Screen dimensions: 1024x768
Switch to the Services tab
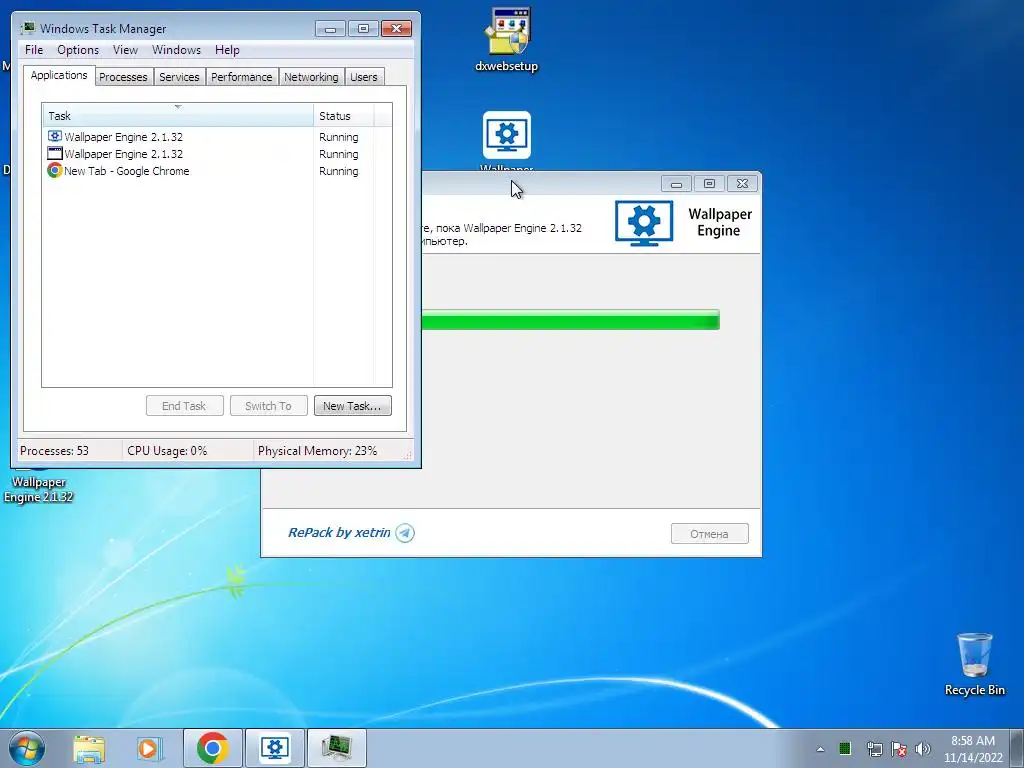[179, 77]
